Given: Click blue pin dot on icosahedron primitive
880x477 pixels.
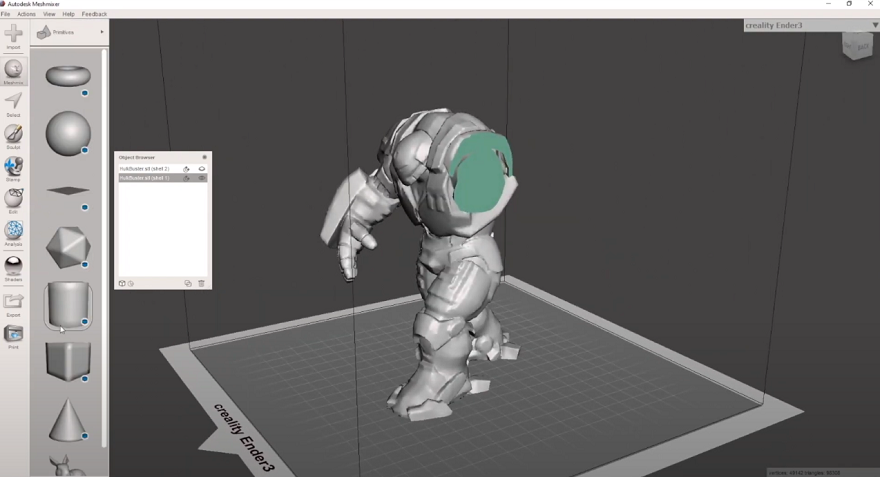Looking at the screenshot, I should (x=85, y=264).
